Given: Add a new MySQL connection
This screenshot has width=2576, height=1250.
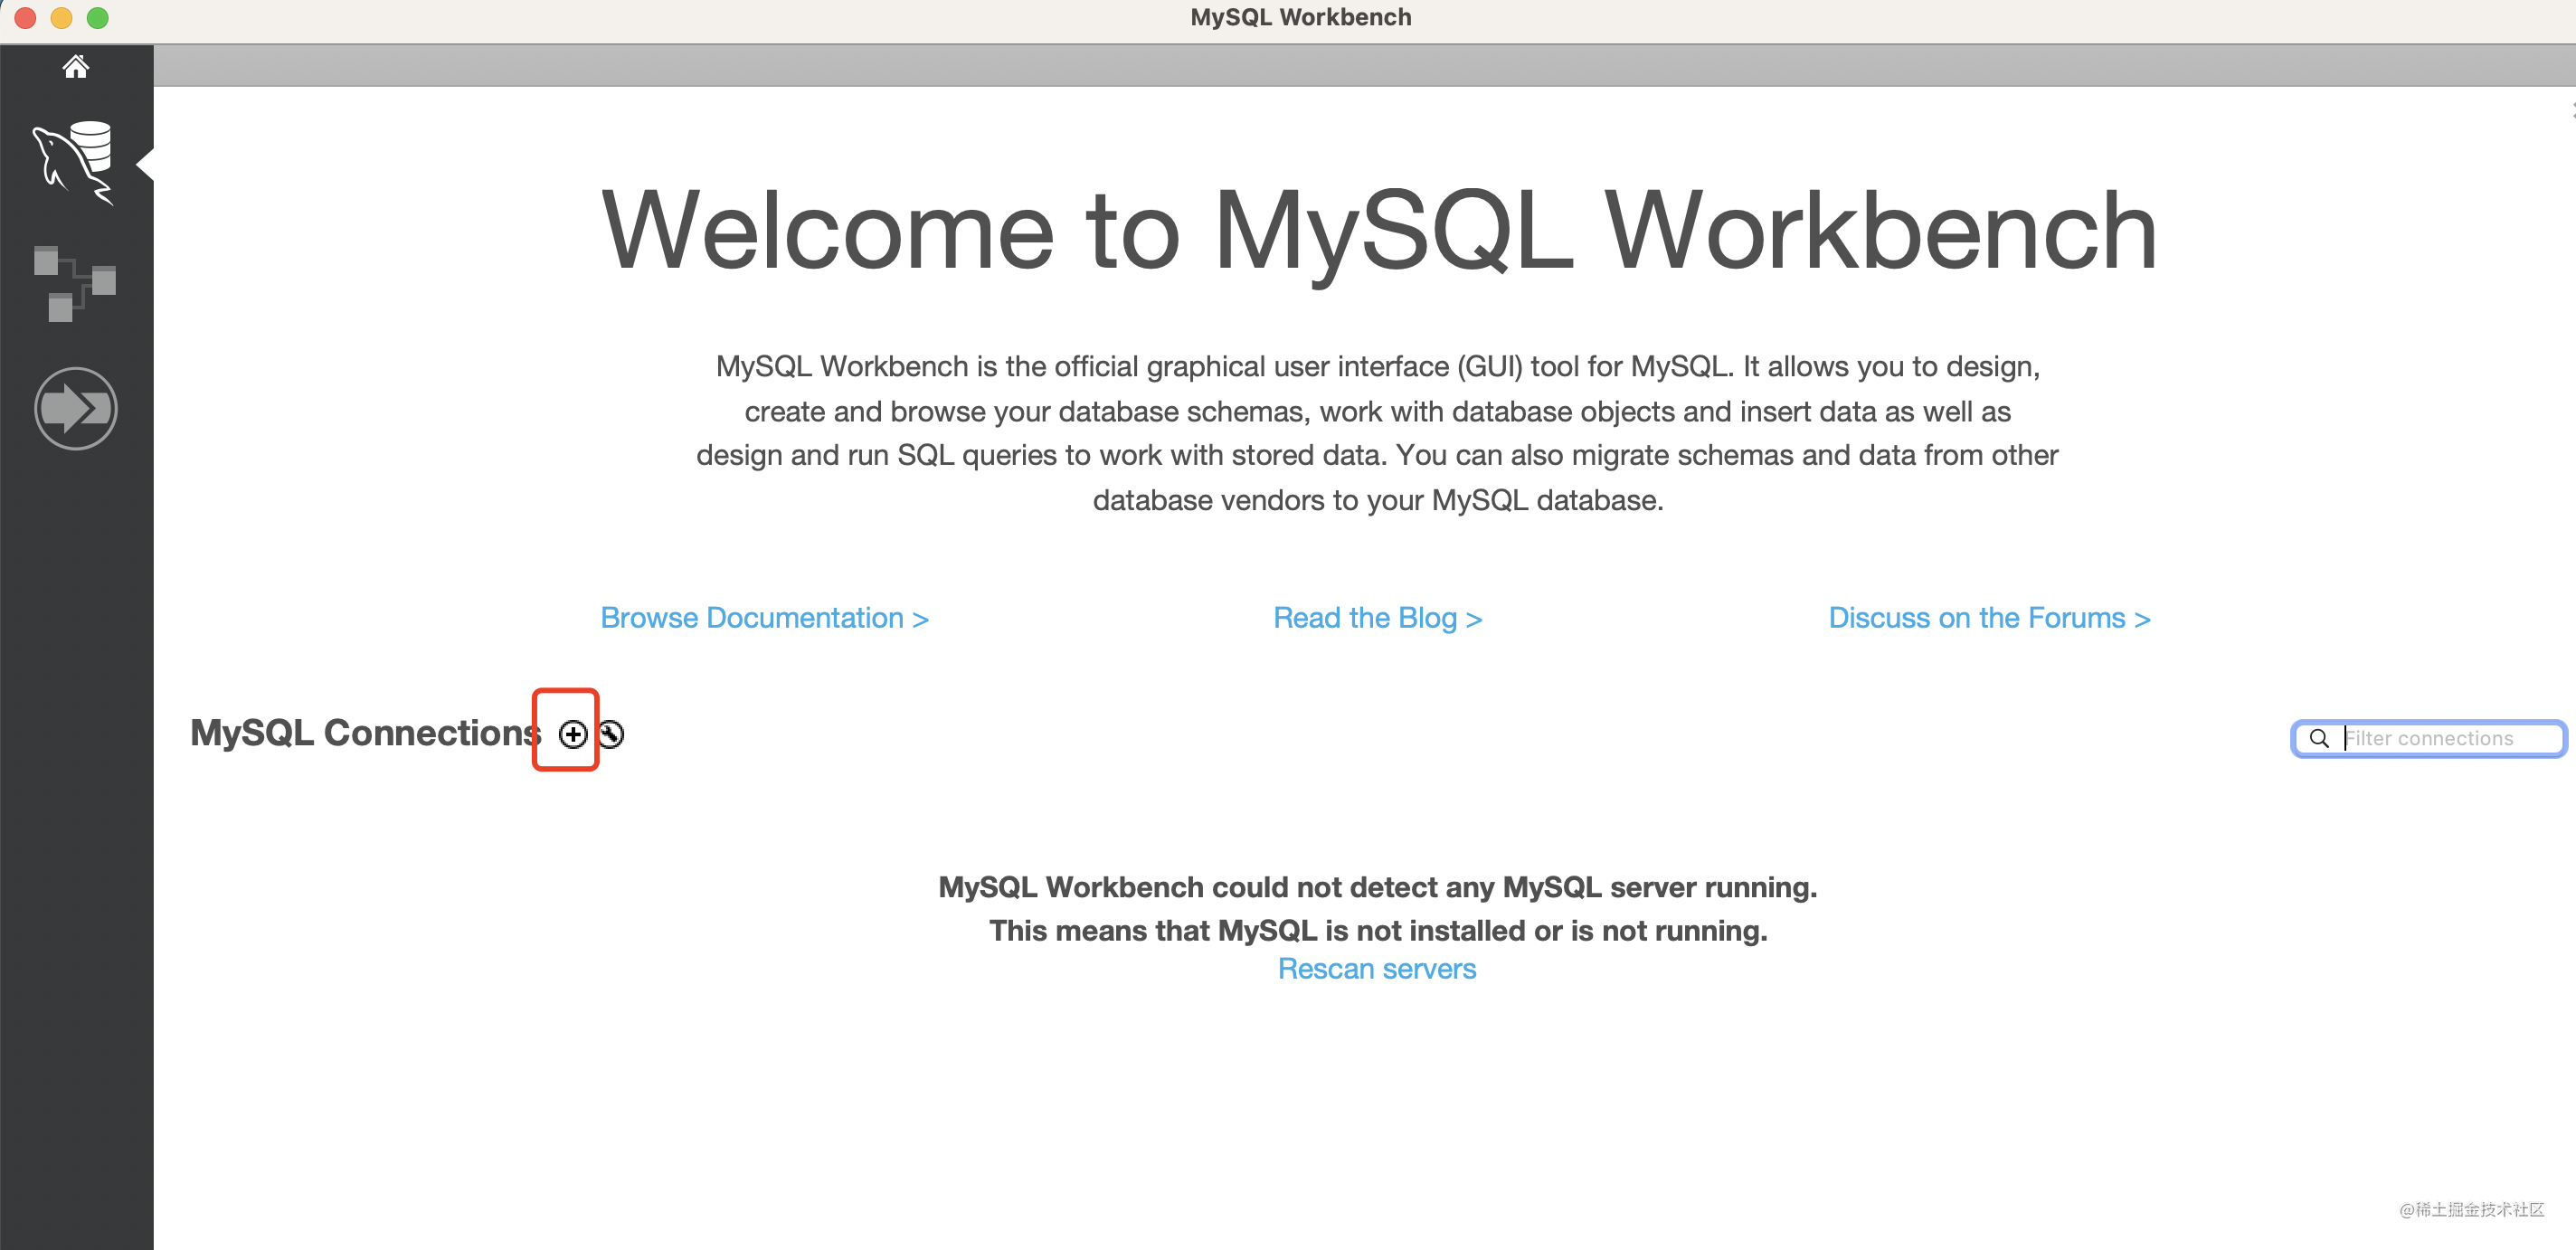Looking at the screenshot, I should [572, 735].
